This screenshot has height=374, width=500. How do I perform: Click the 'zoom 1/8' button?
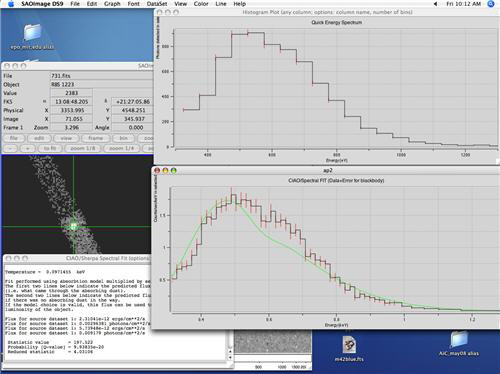(83, 148)
